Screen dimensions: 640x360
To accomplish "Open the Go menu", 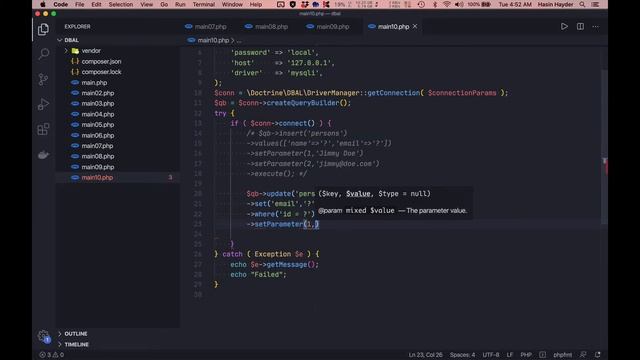I will [164, 4].
